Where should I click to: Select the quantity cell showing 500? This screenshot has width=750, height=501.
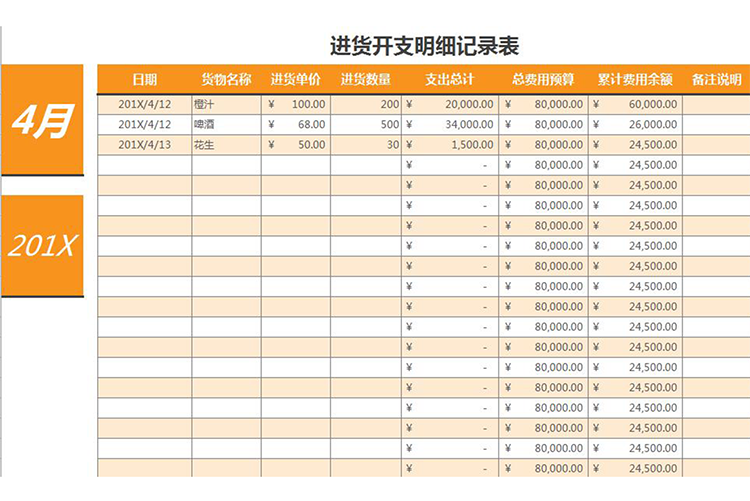(365, 124)
